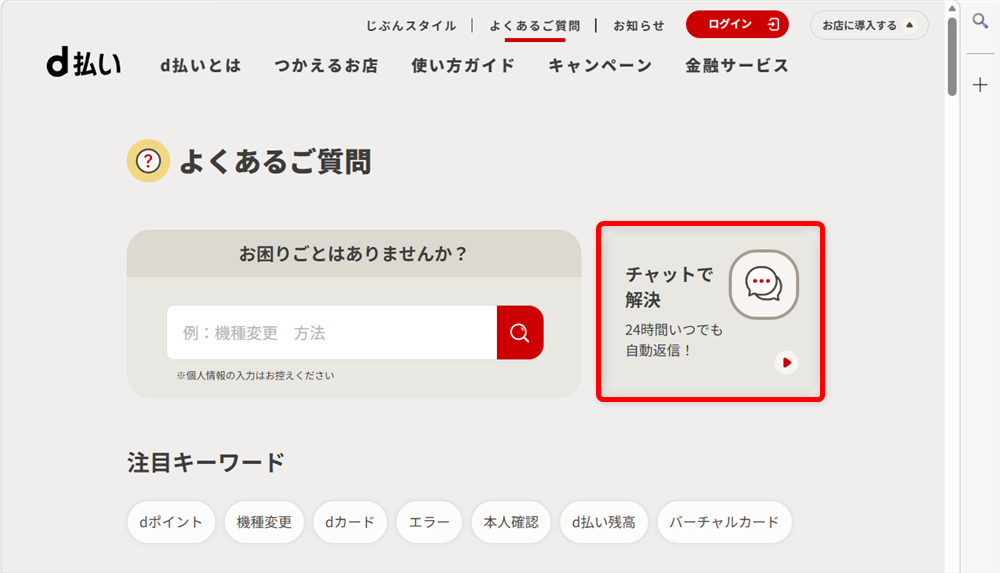Click the FAQ search input field
The image size is (1000, 573).
[332, 332]
